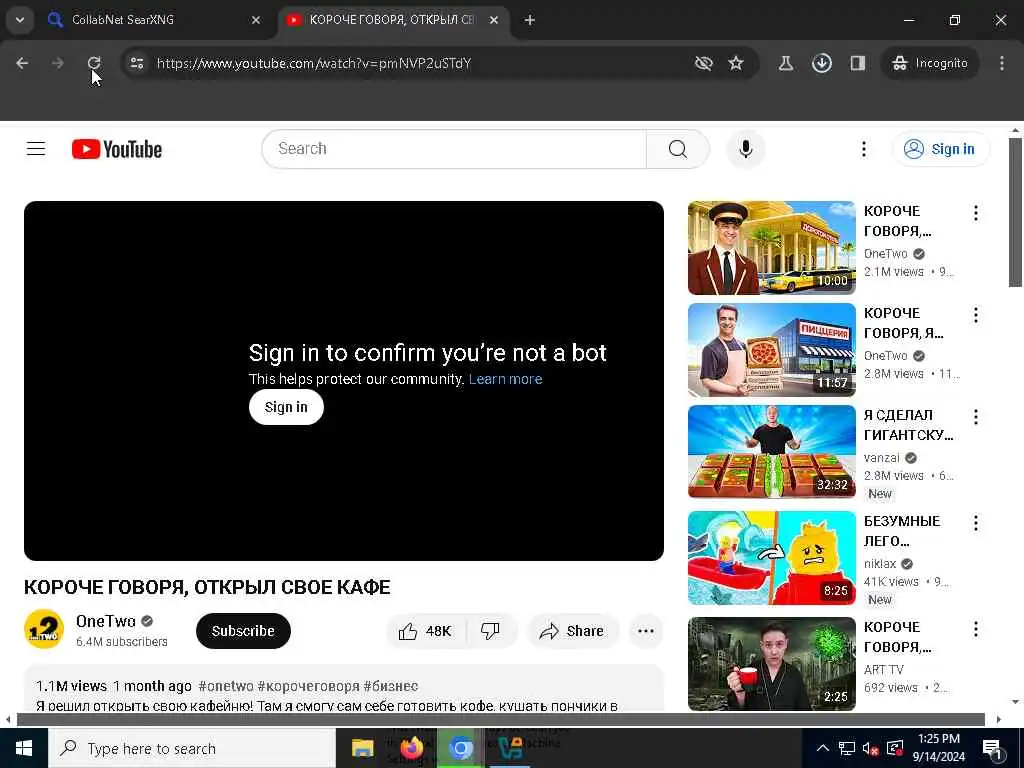Toggle the browser side panel icon

(857, 63)
